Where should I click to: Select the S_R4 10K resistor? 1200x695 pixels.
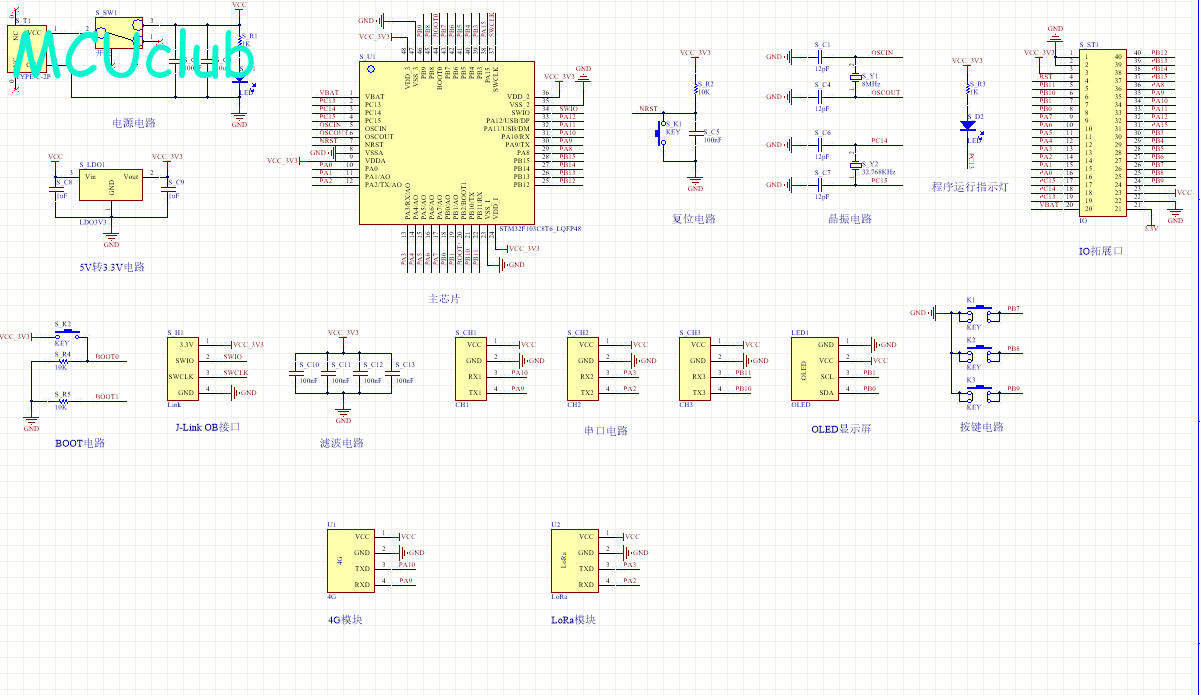coord(63,361)
